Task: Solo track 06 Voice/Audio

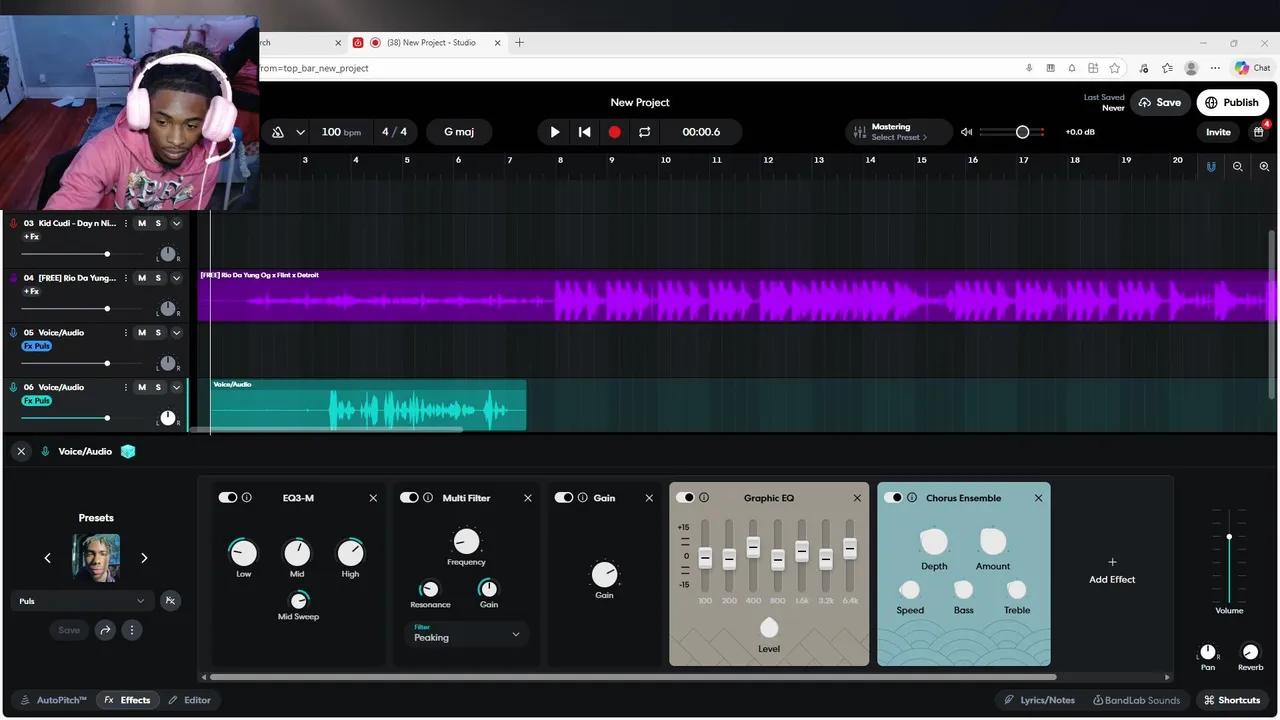Action: click(158, 387)
